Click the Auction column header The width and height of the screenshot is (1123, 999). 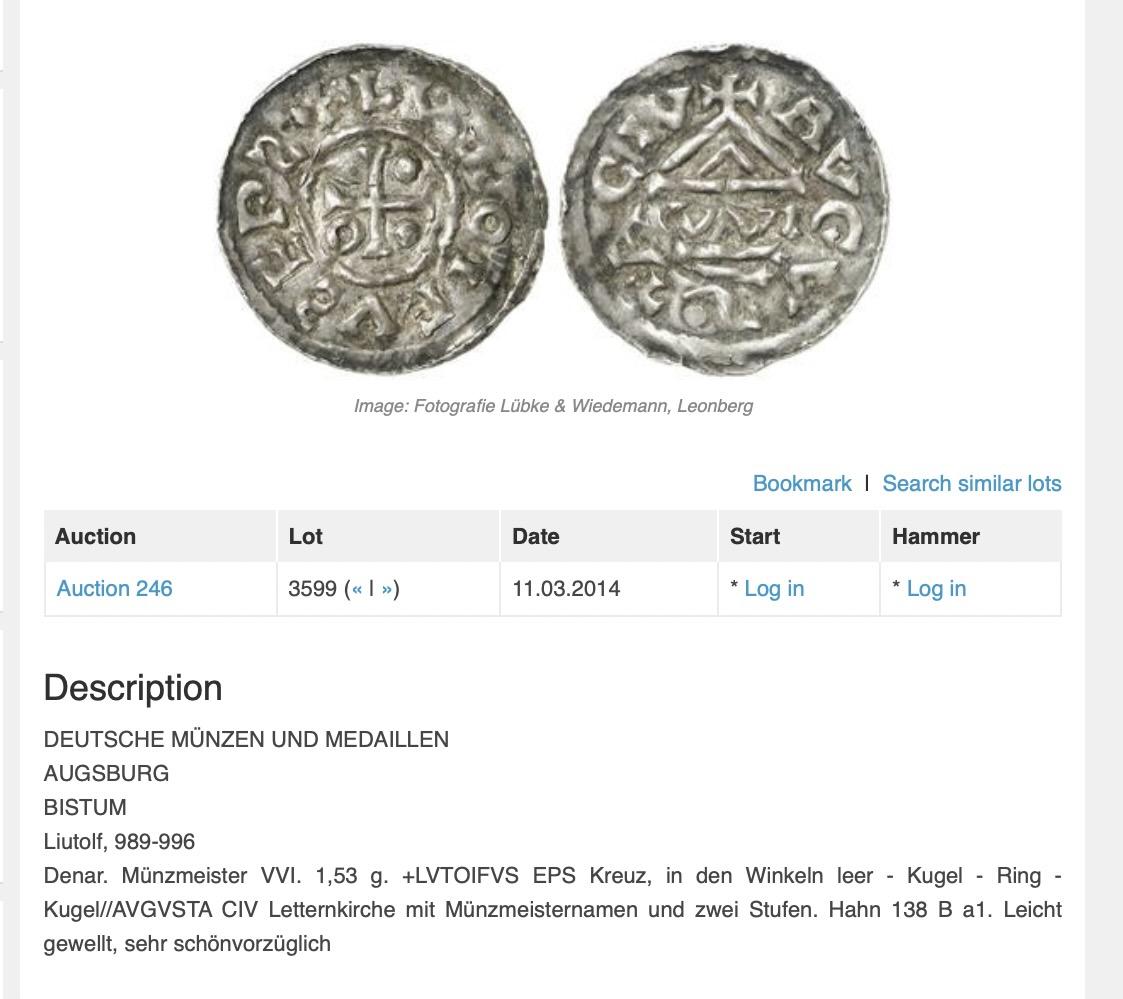(160, 536)
